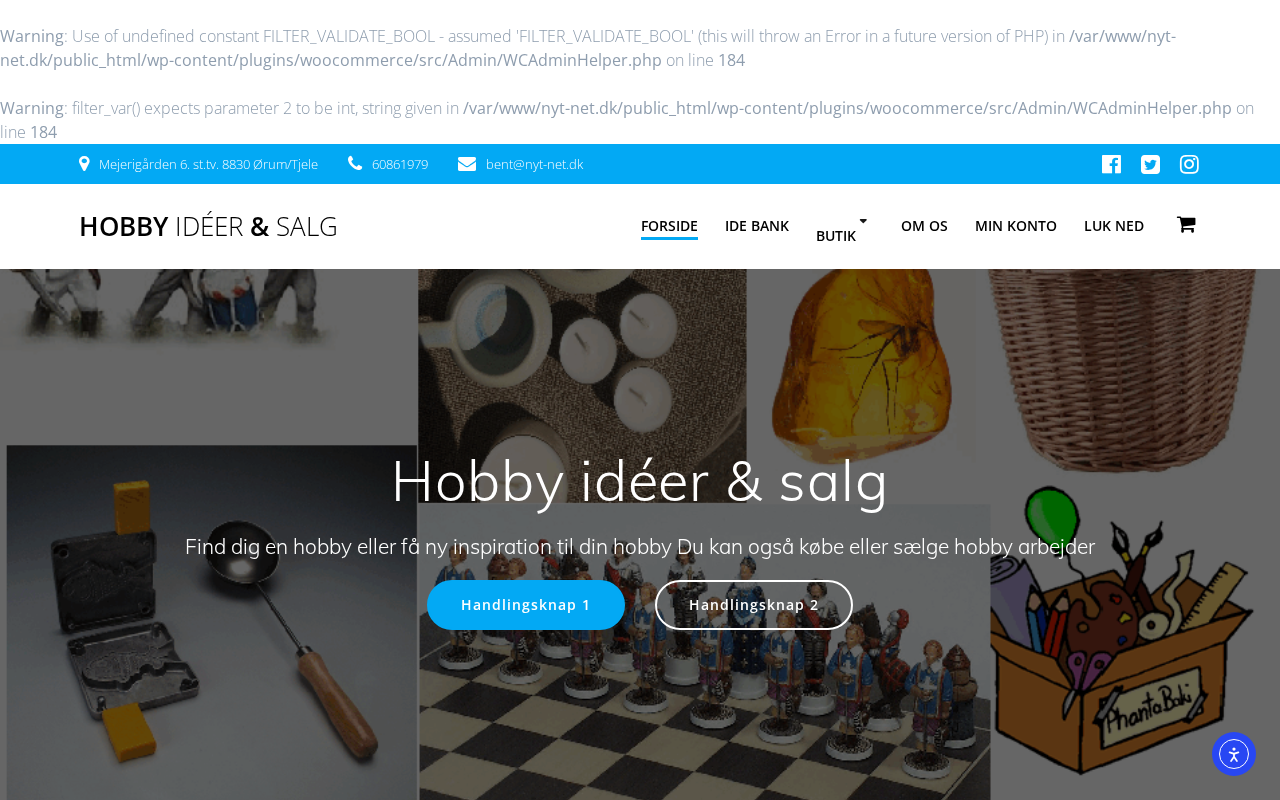The height and width of the screenshot is (800, 1280).
Task: Open the Twitter profile icon
Action: click(1150, 164)
